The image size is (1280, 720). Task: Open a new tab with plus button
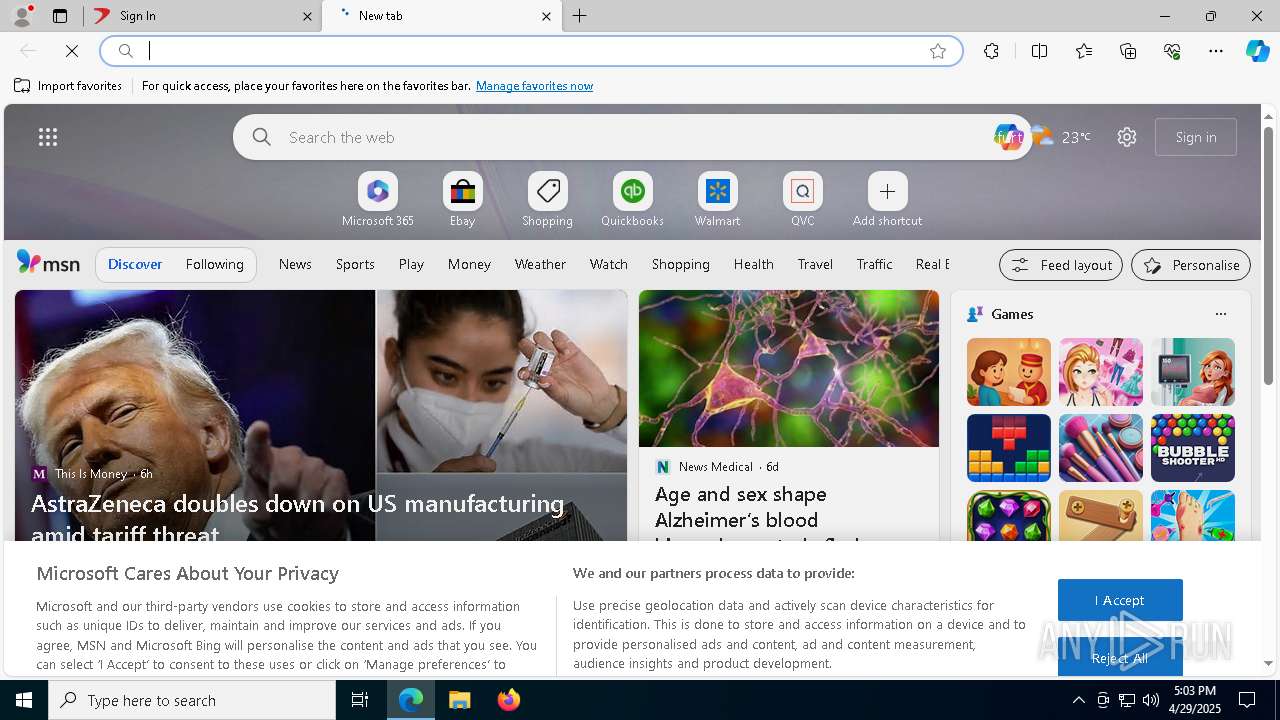point(580,16)
